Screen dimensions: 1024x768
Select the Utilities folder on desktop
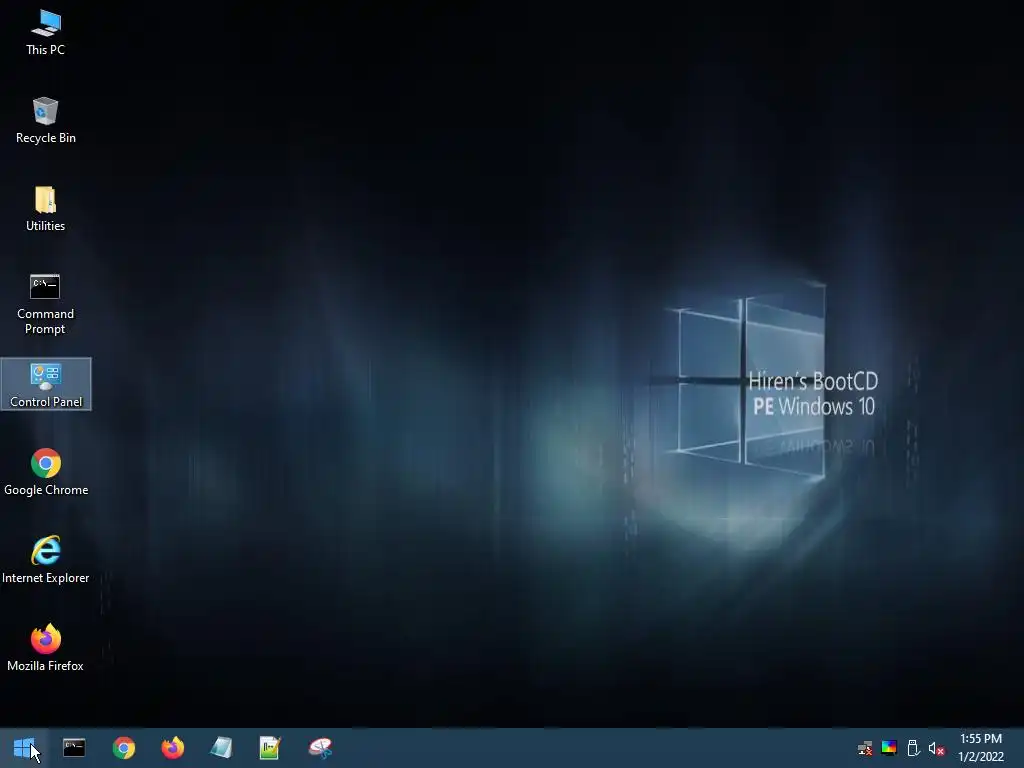pyautogui.click(x=45, y=209)
